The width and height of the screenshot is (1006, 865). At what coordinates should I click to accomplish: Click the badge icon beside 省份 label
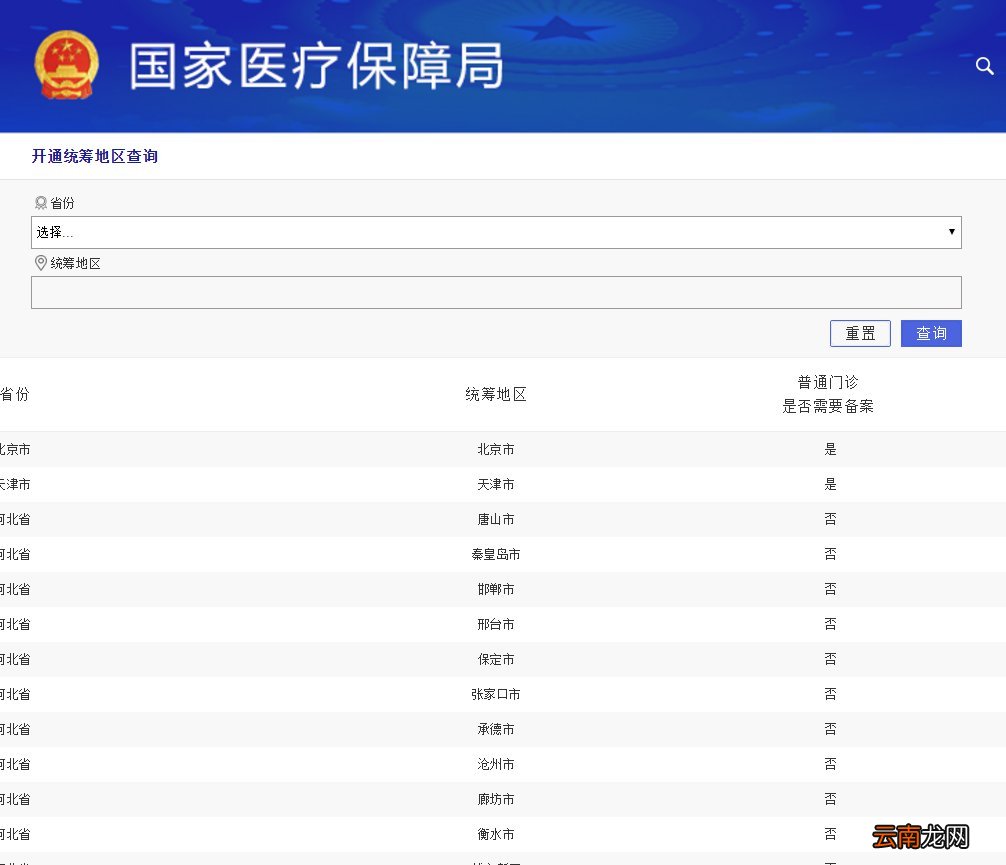40,203
